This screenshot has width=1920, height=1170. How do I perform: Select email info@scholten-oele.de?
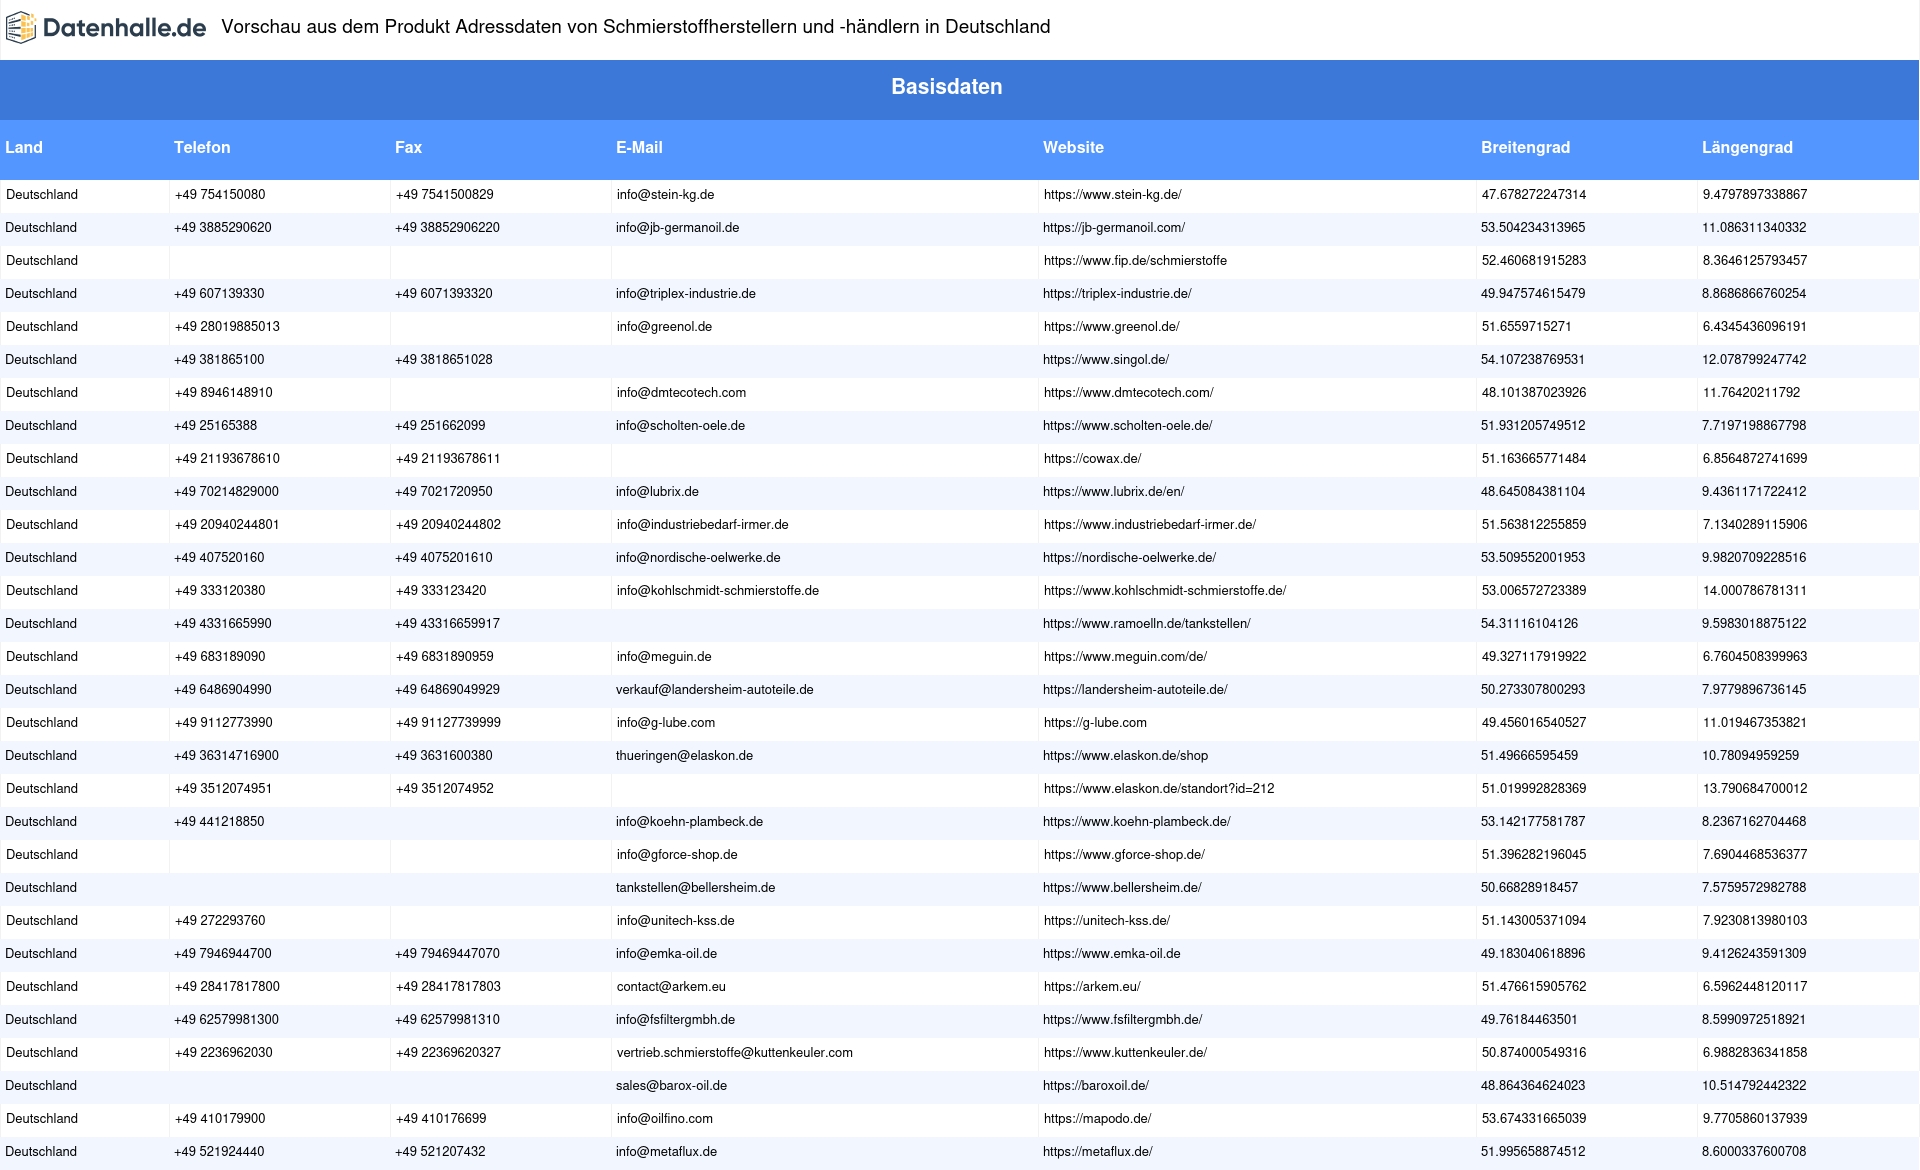(x=680, y=426)
